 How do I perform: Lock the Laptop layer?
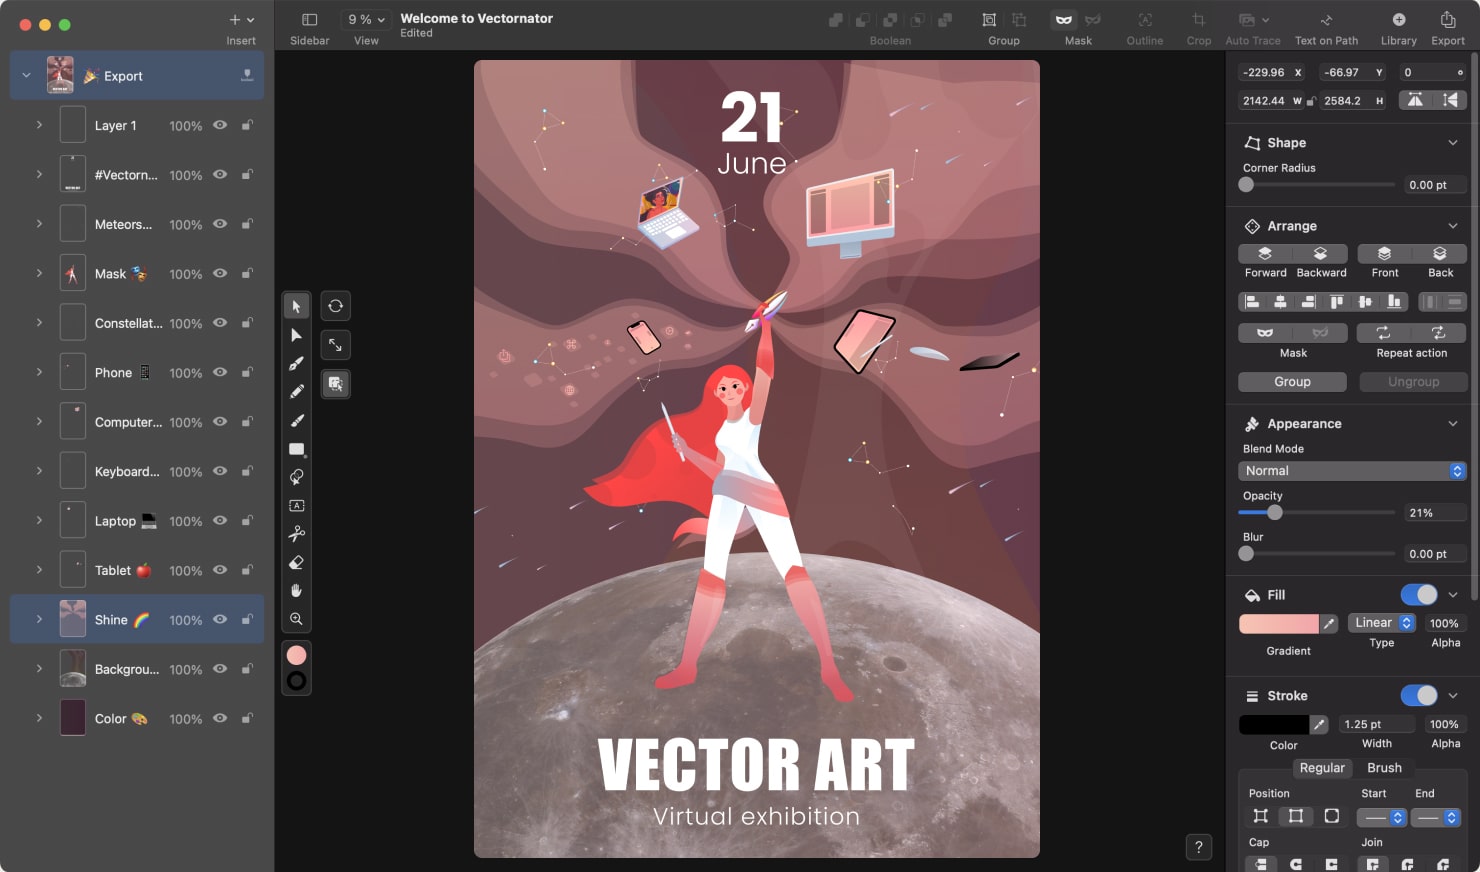tap(247, 520)
